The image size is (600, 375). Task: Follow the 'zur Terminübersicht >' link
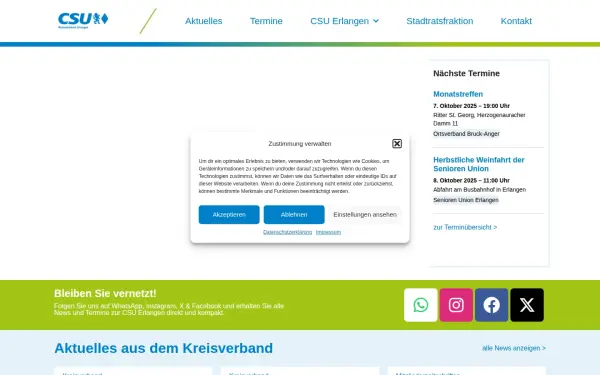[x=465, y=227]
